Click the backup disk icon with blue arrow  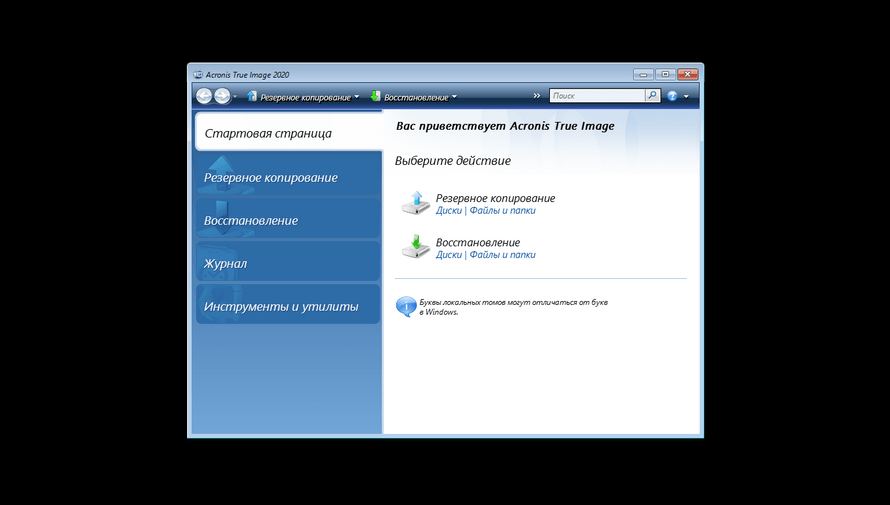click(415, 203)
